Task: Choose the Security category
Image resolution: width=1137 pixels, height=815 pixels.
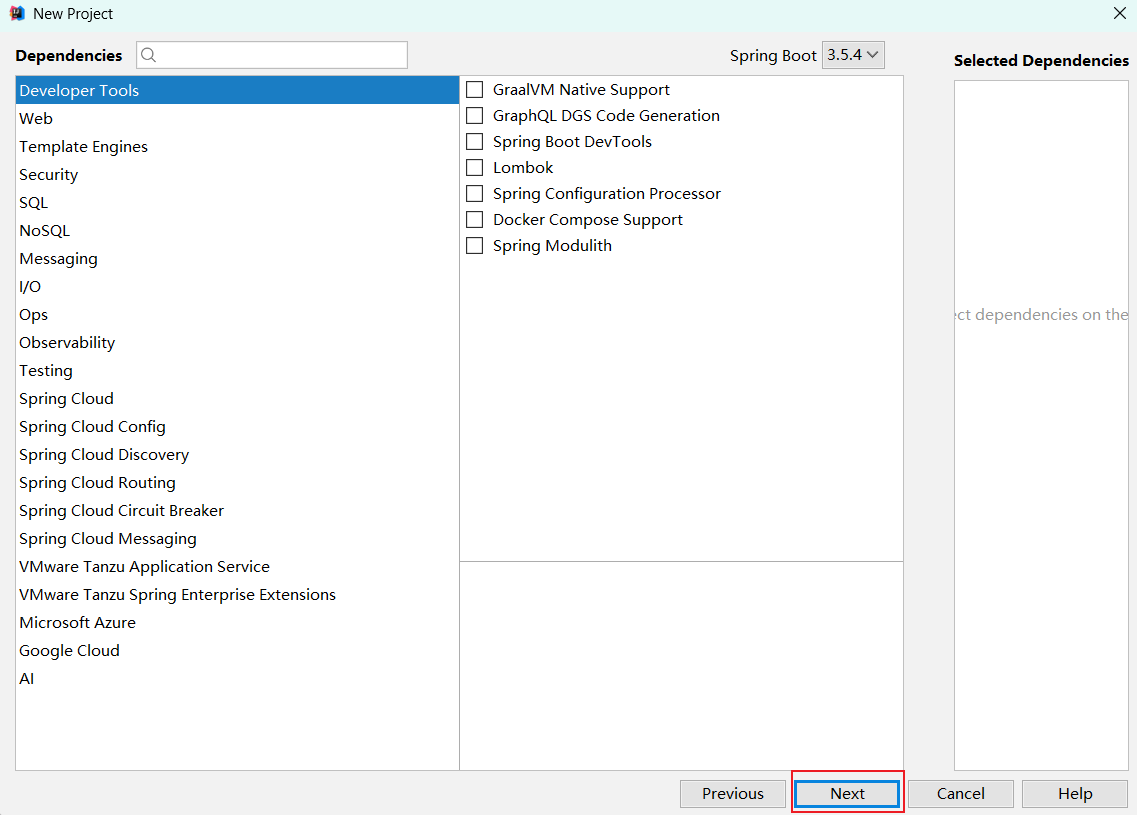Action: pyautogui.click(x=237, y=175)
